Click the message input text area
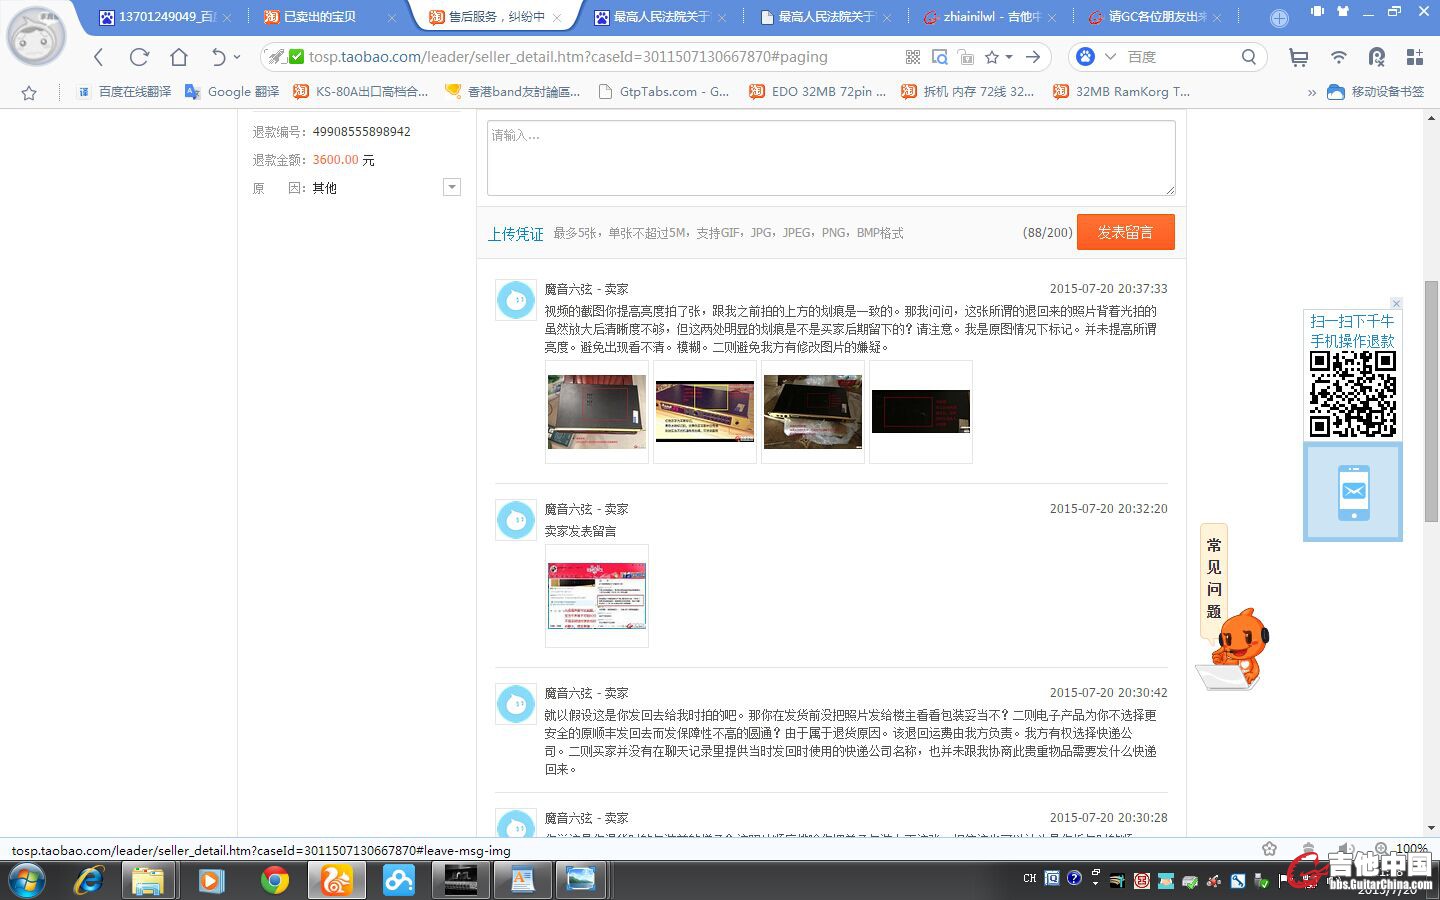The width and height of the screenshot is (1440, 900). pos(830,158)
